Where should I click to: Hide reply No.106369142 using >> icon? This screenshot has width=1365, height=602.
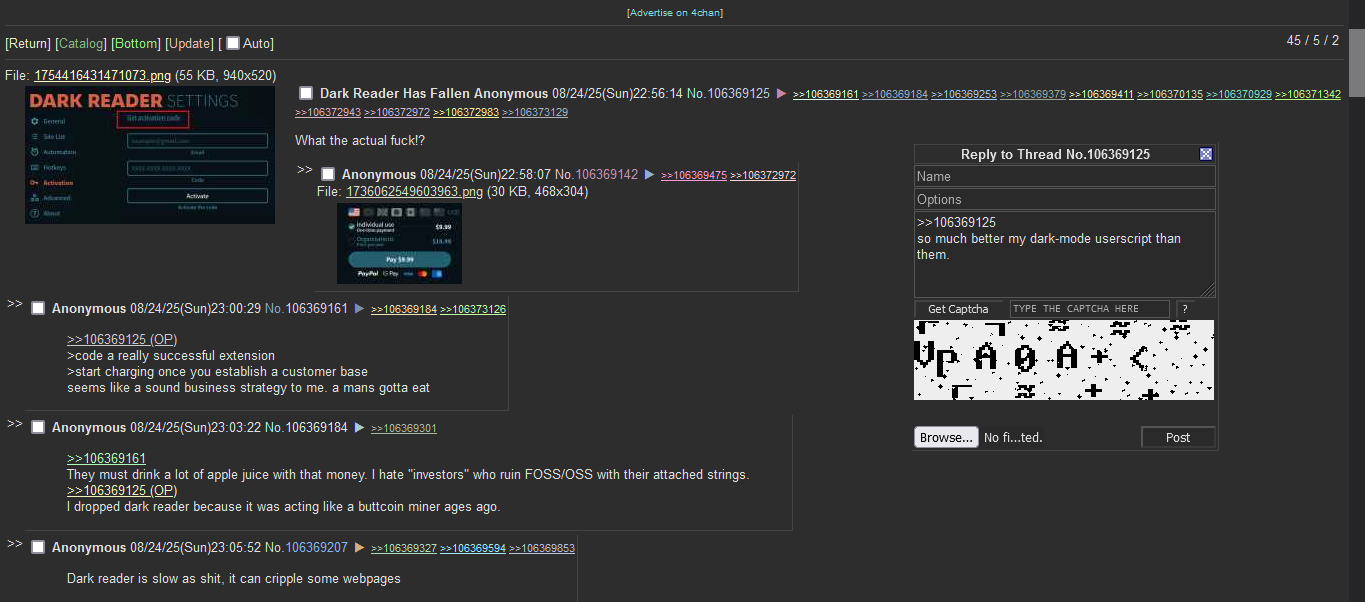coord(305,169)
